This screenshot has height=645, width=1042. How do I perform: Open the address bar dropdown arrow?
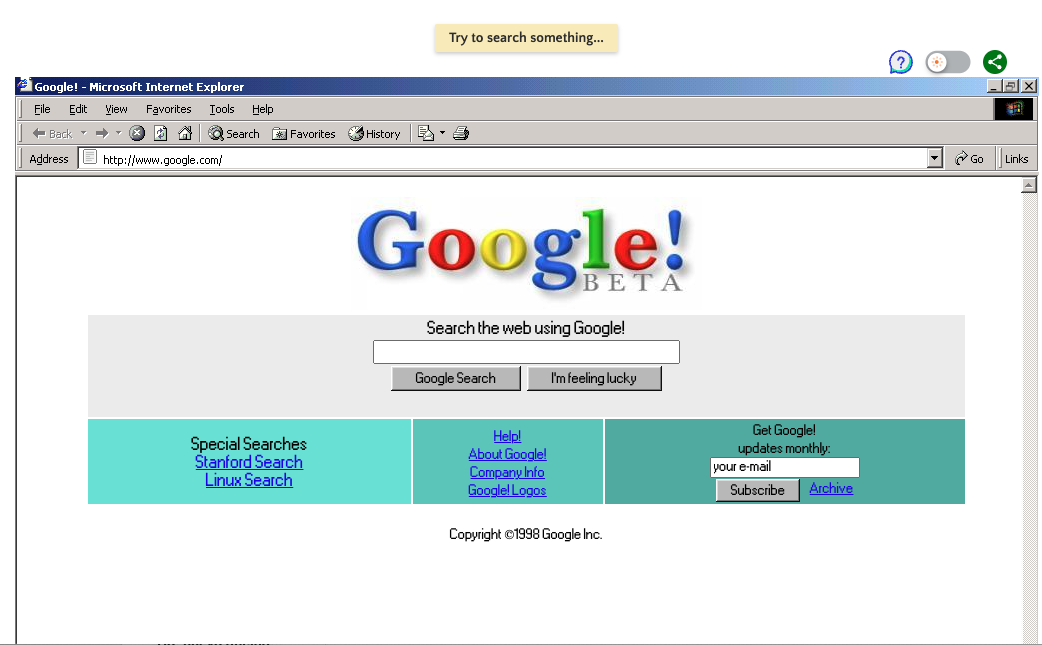tap(935, 158)
